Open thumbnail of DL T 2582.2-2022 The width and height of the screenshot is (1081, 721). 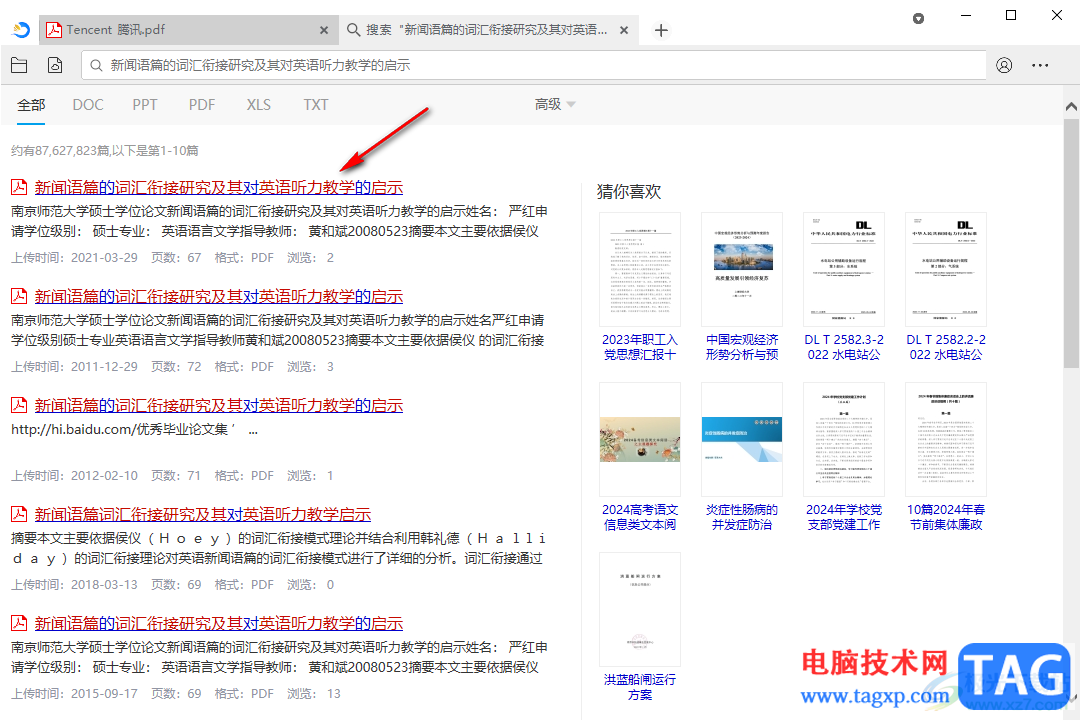[946, 270]
